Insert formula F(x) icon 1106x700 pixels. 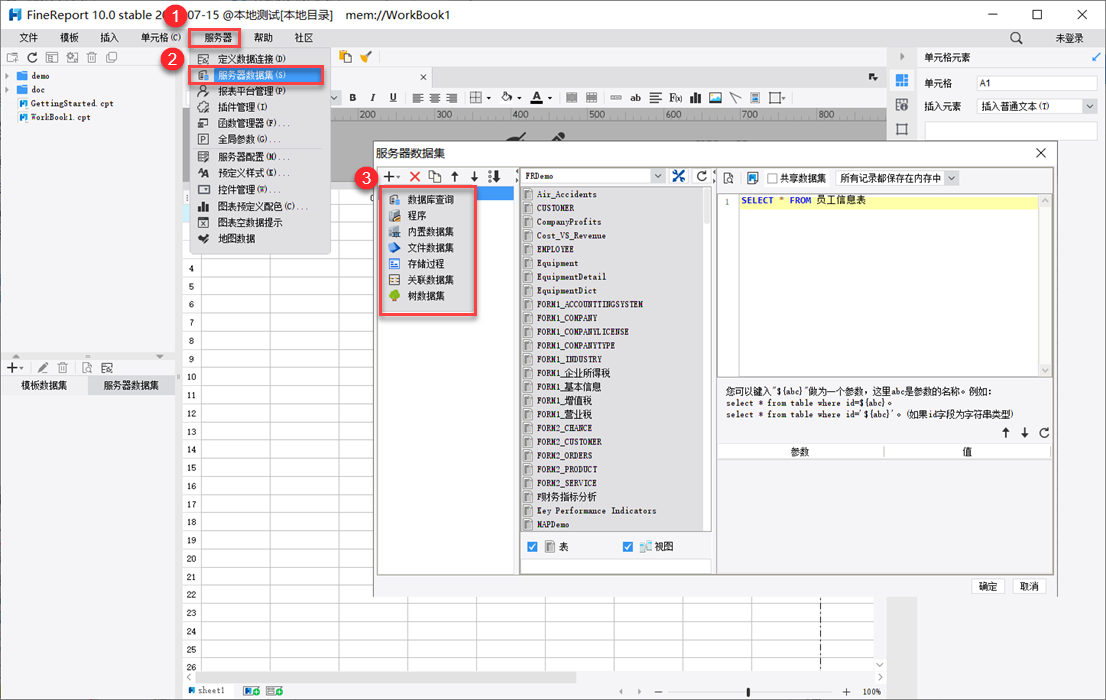pyautogui.click(x=675, y=97)
